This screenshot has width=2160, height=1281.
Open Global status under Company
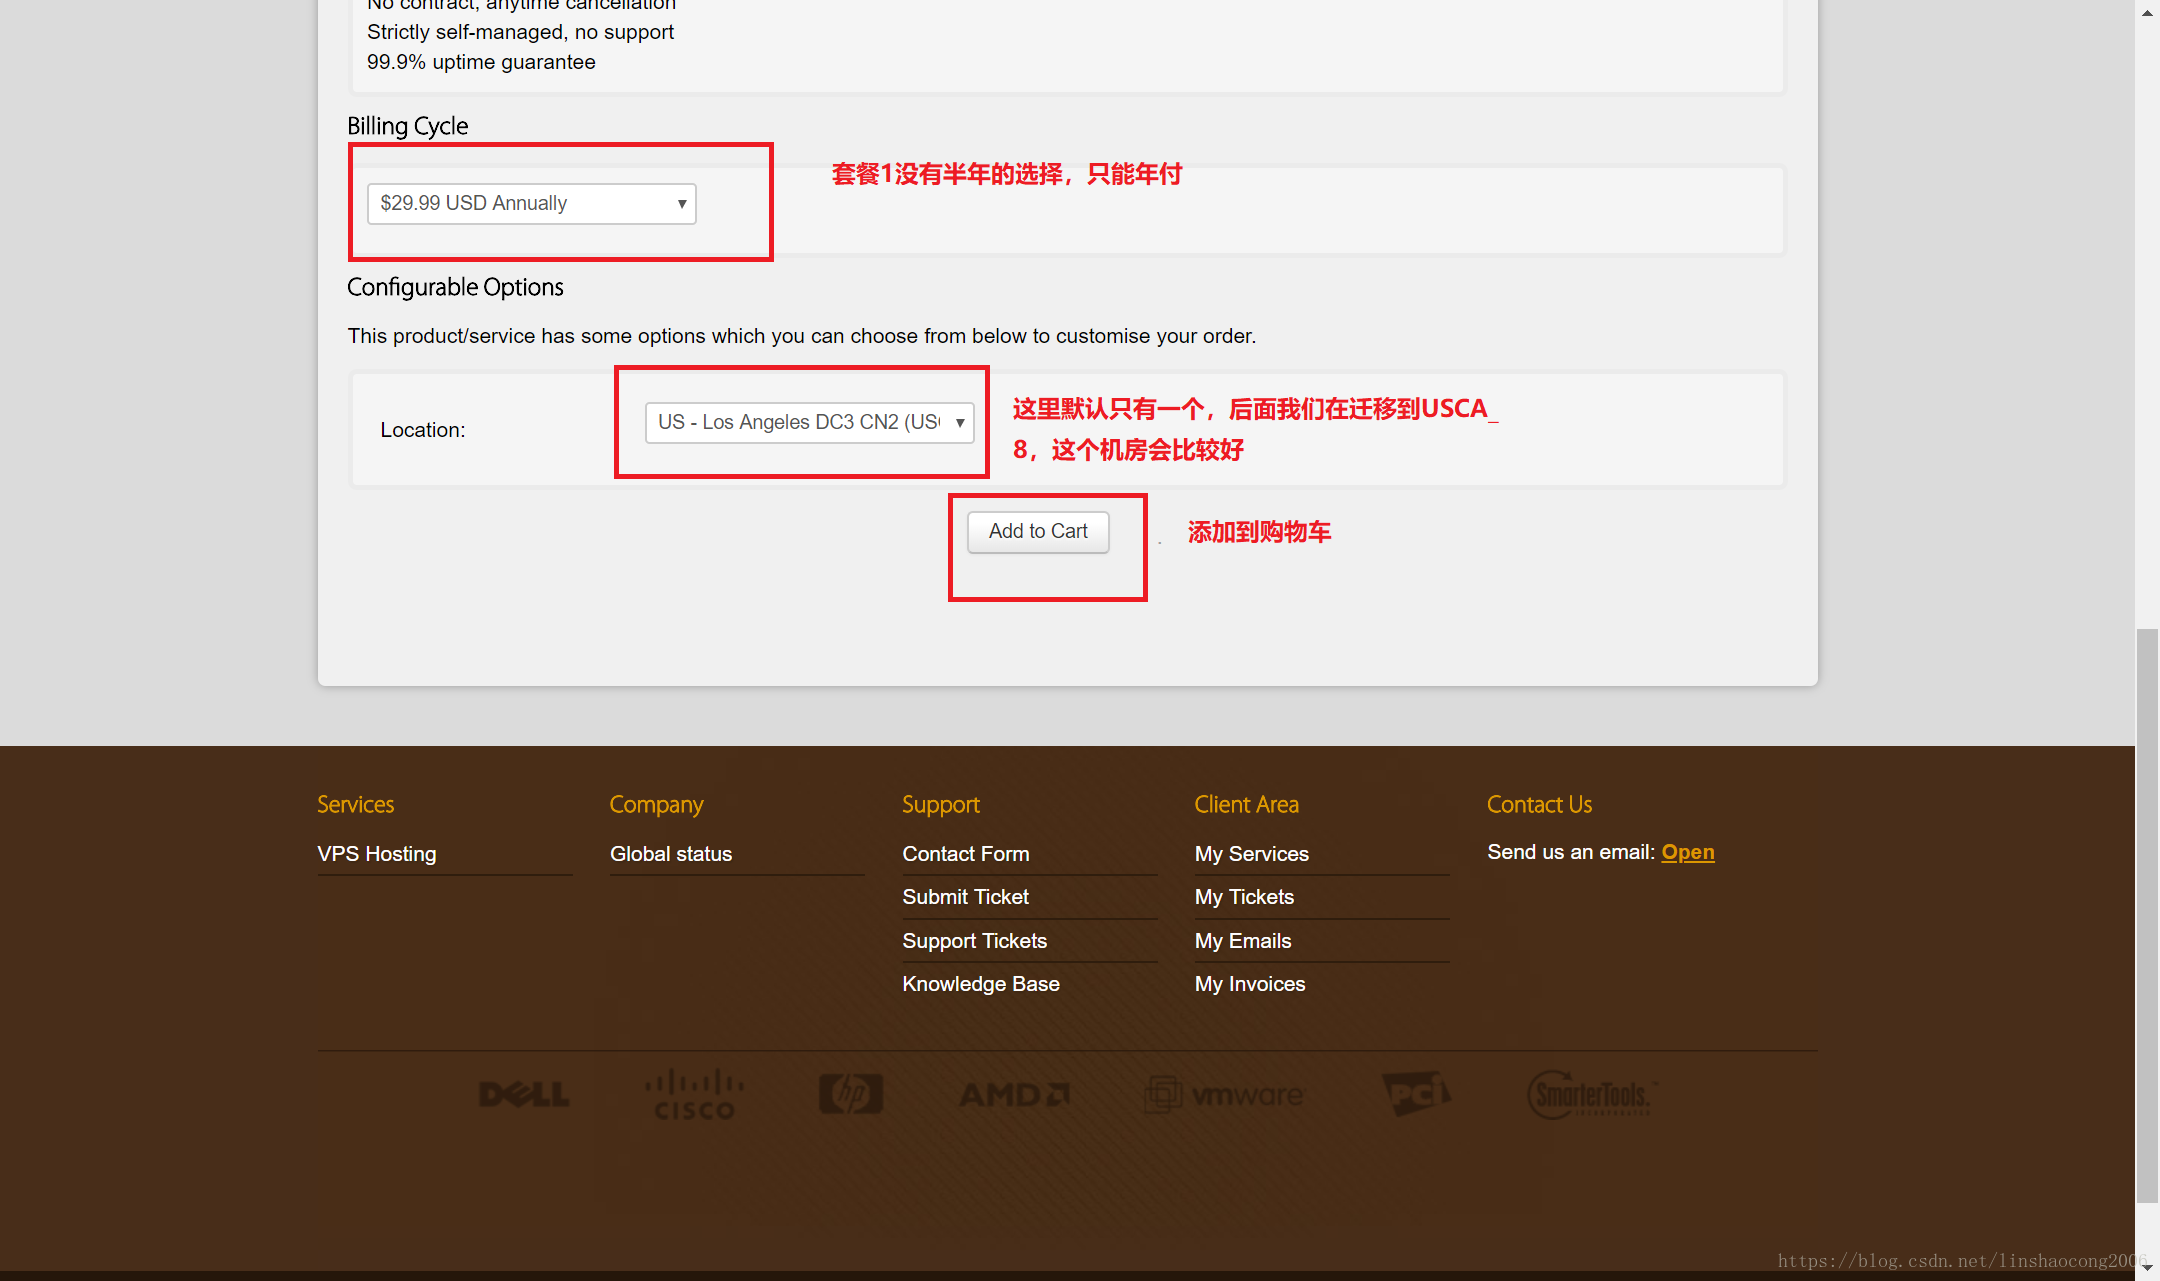(671, 854)
